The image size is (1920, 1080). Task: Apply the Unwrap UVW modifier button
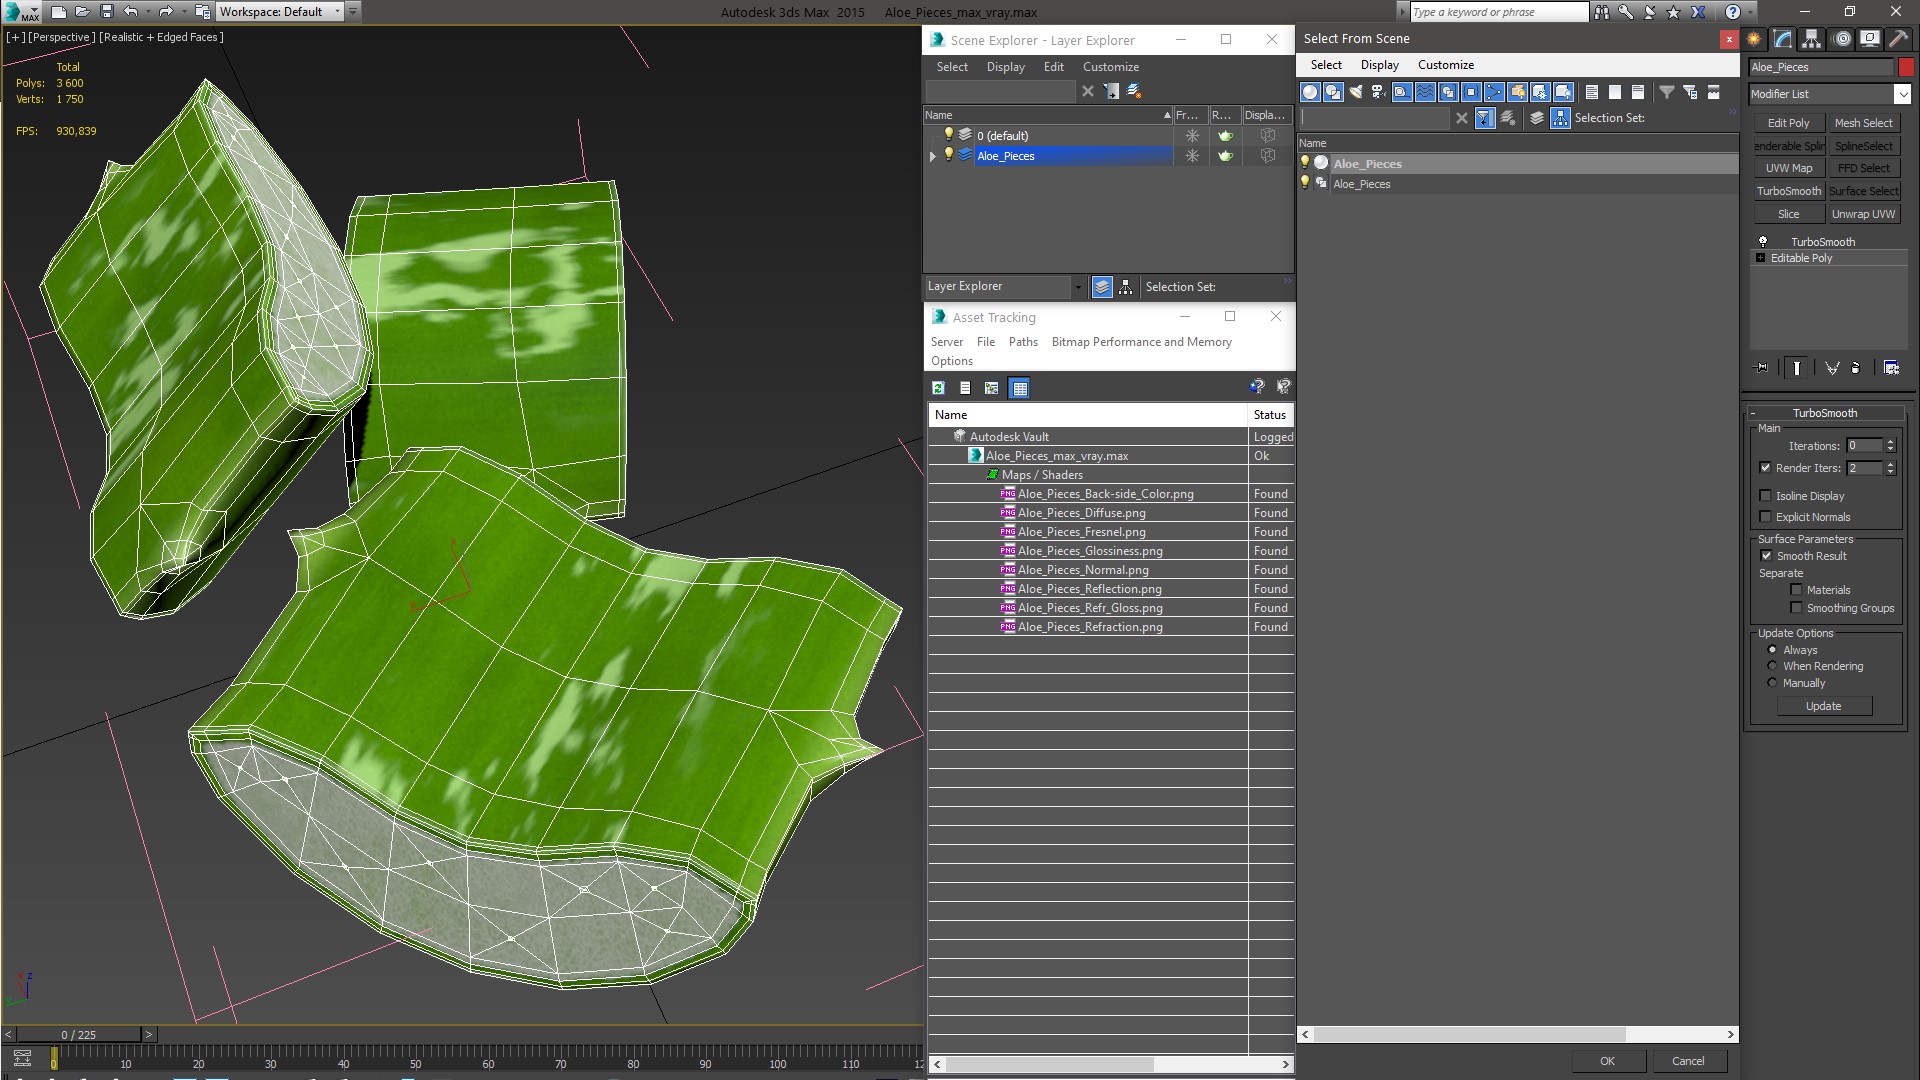[x=1863, y=214]
